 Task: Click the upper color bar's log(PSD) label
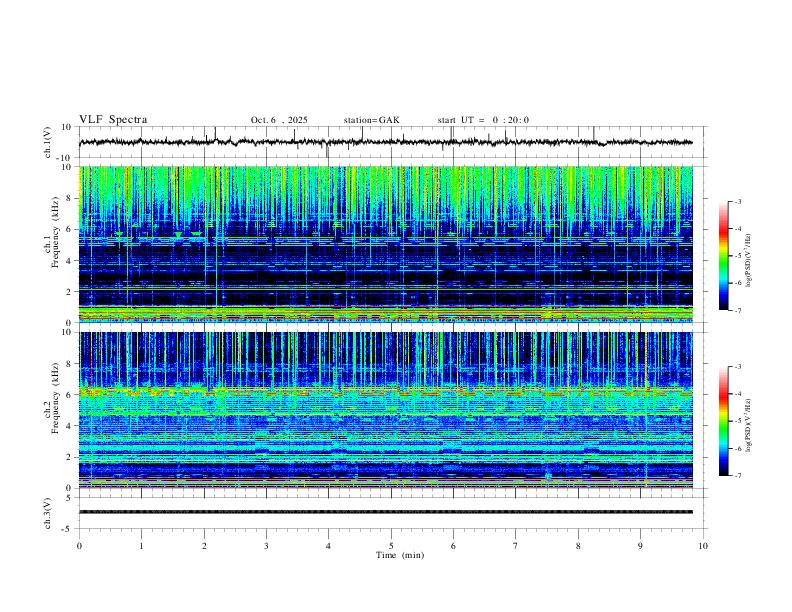[749, 261]
